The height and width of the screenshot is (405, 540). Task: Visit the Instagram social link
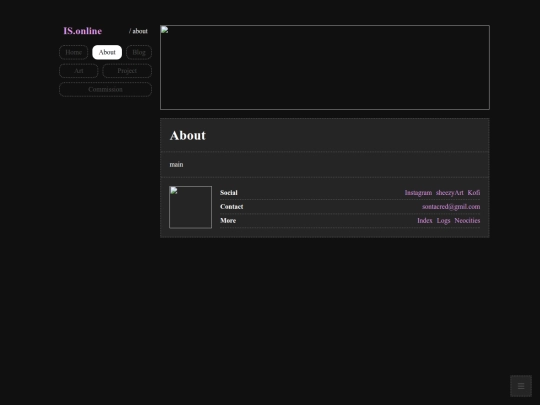[418, 193]
